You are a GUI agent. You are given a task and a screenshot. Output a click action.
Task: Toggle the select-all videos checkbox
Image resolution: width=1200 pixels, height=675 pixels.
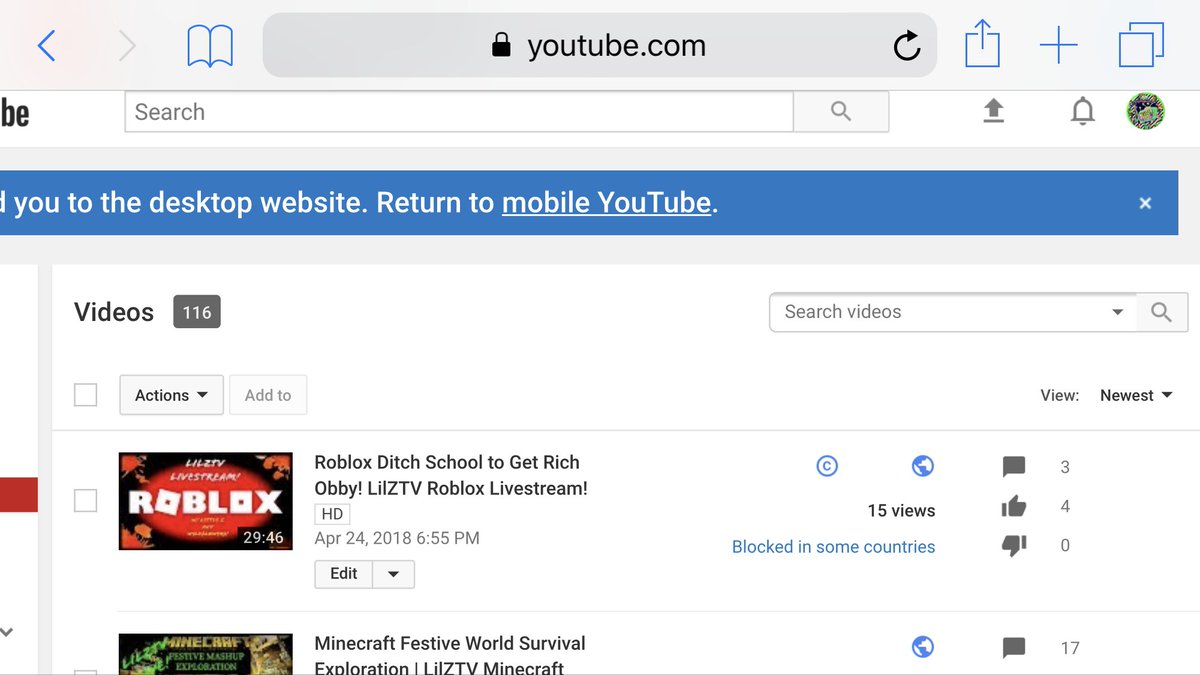[86, 395]
